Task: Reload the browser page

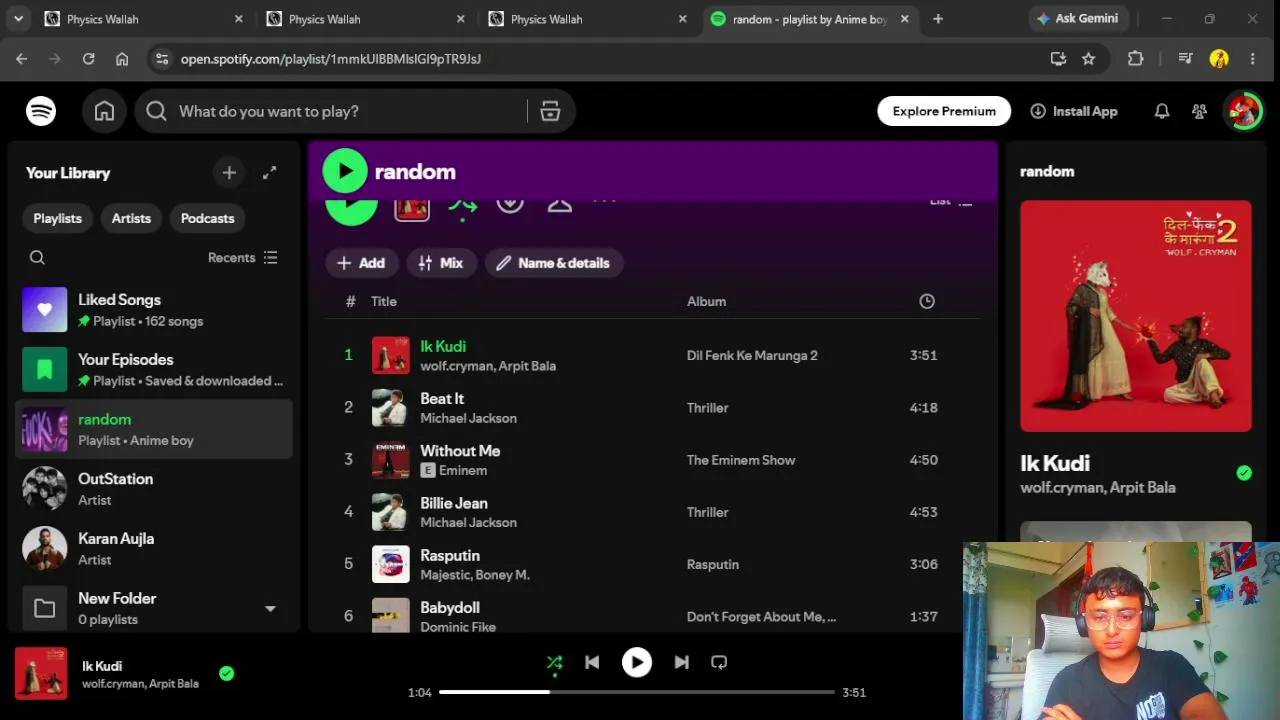Action: click(x=88, y=59)
